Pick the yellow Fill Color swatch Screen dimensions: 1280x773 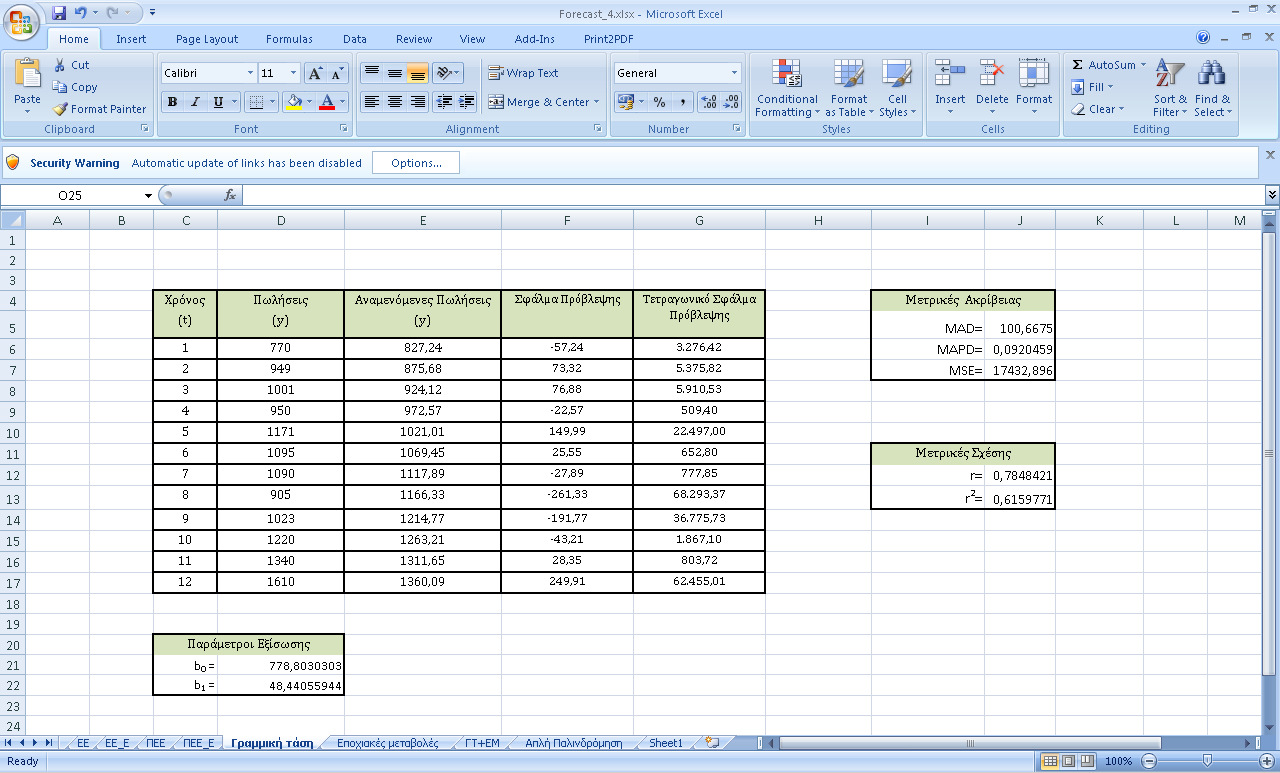pyautogui.click(x=294, y=102)
